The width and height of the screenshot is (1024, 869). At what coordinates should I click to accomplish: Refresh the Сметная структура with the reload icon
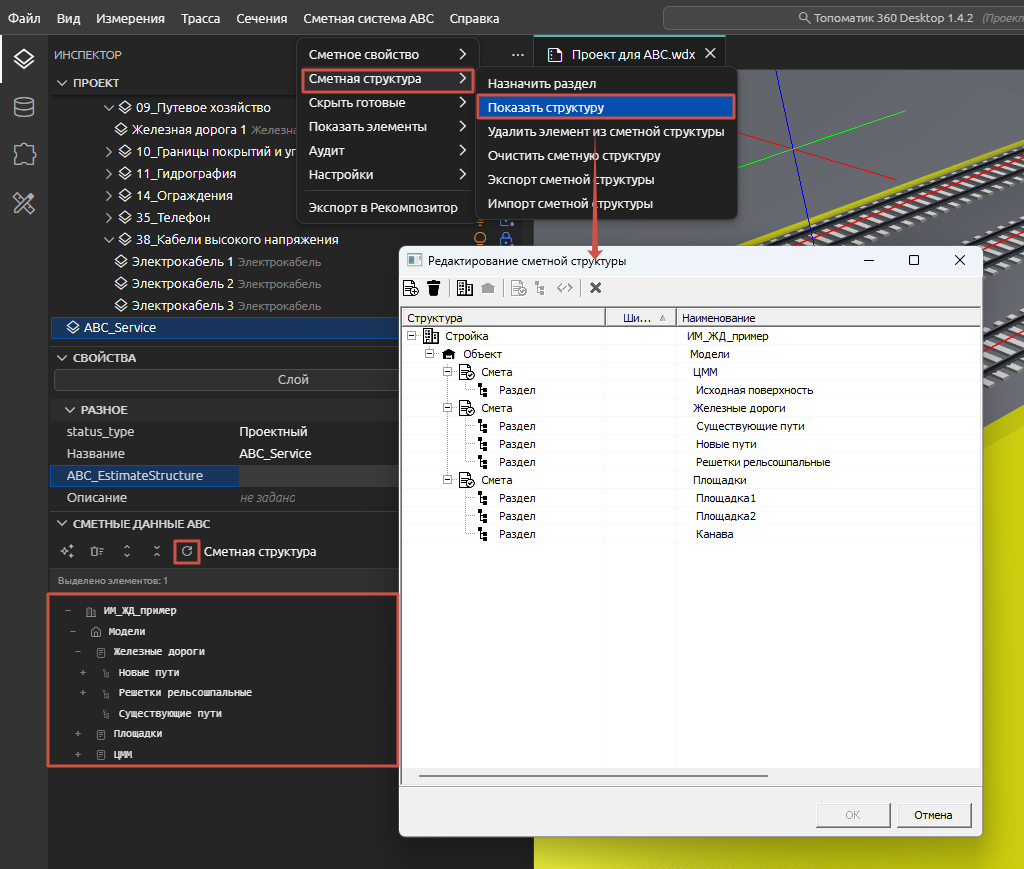point(187,551)
